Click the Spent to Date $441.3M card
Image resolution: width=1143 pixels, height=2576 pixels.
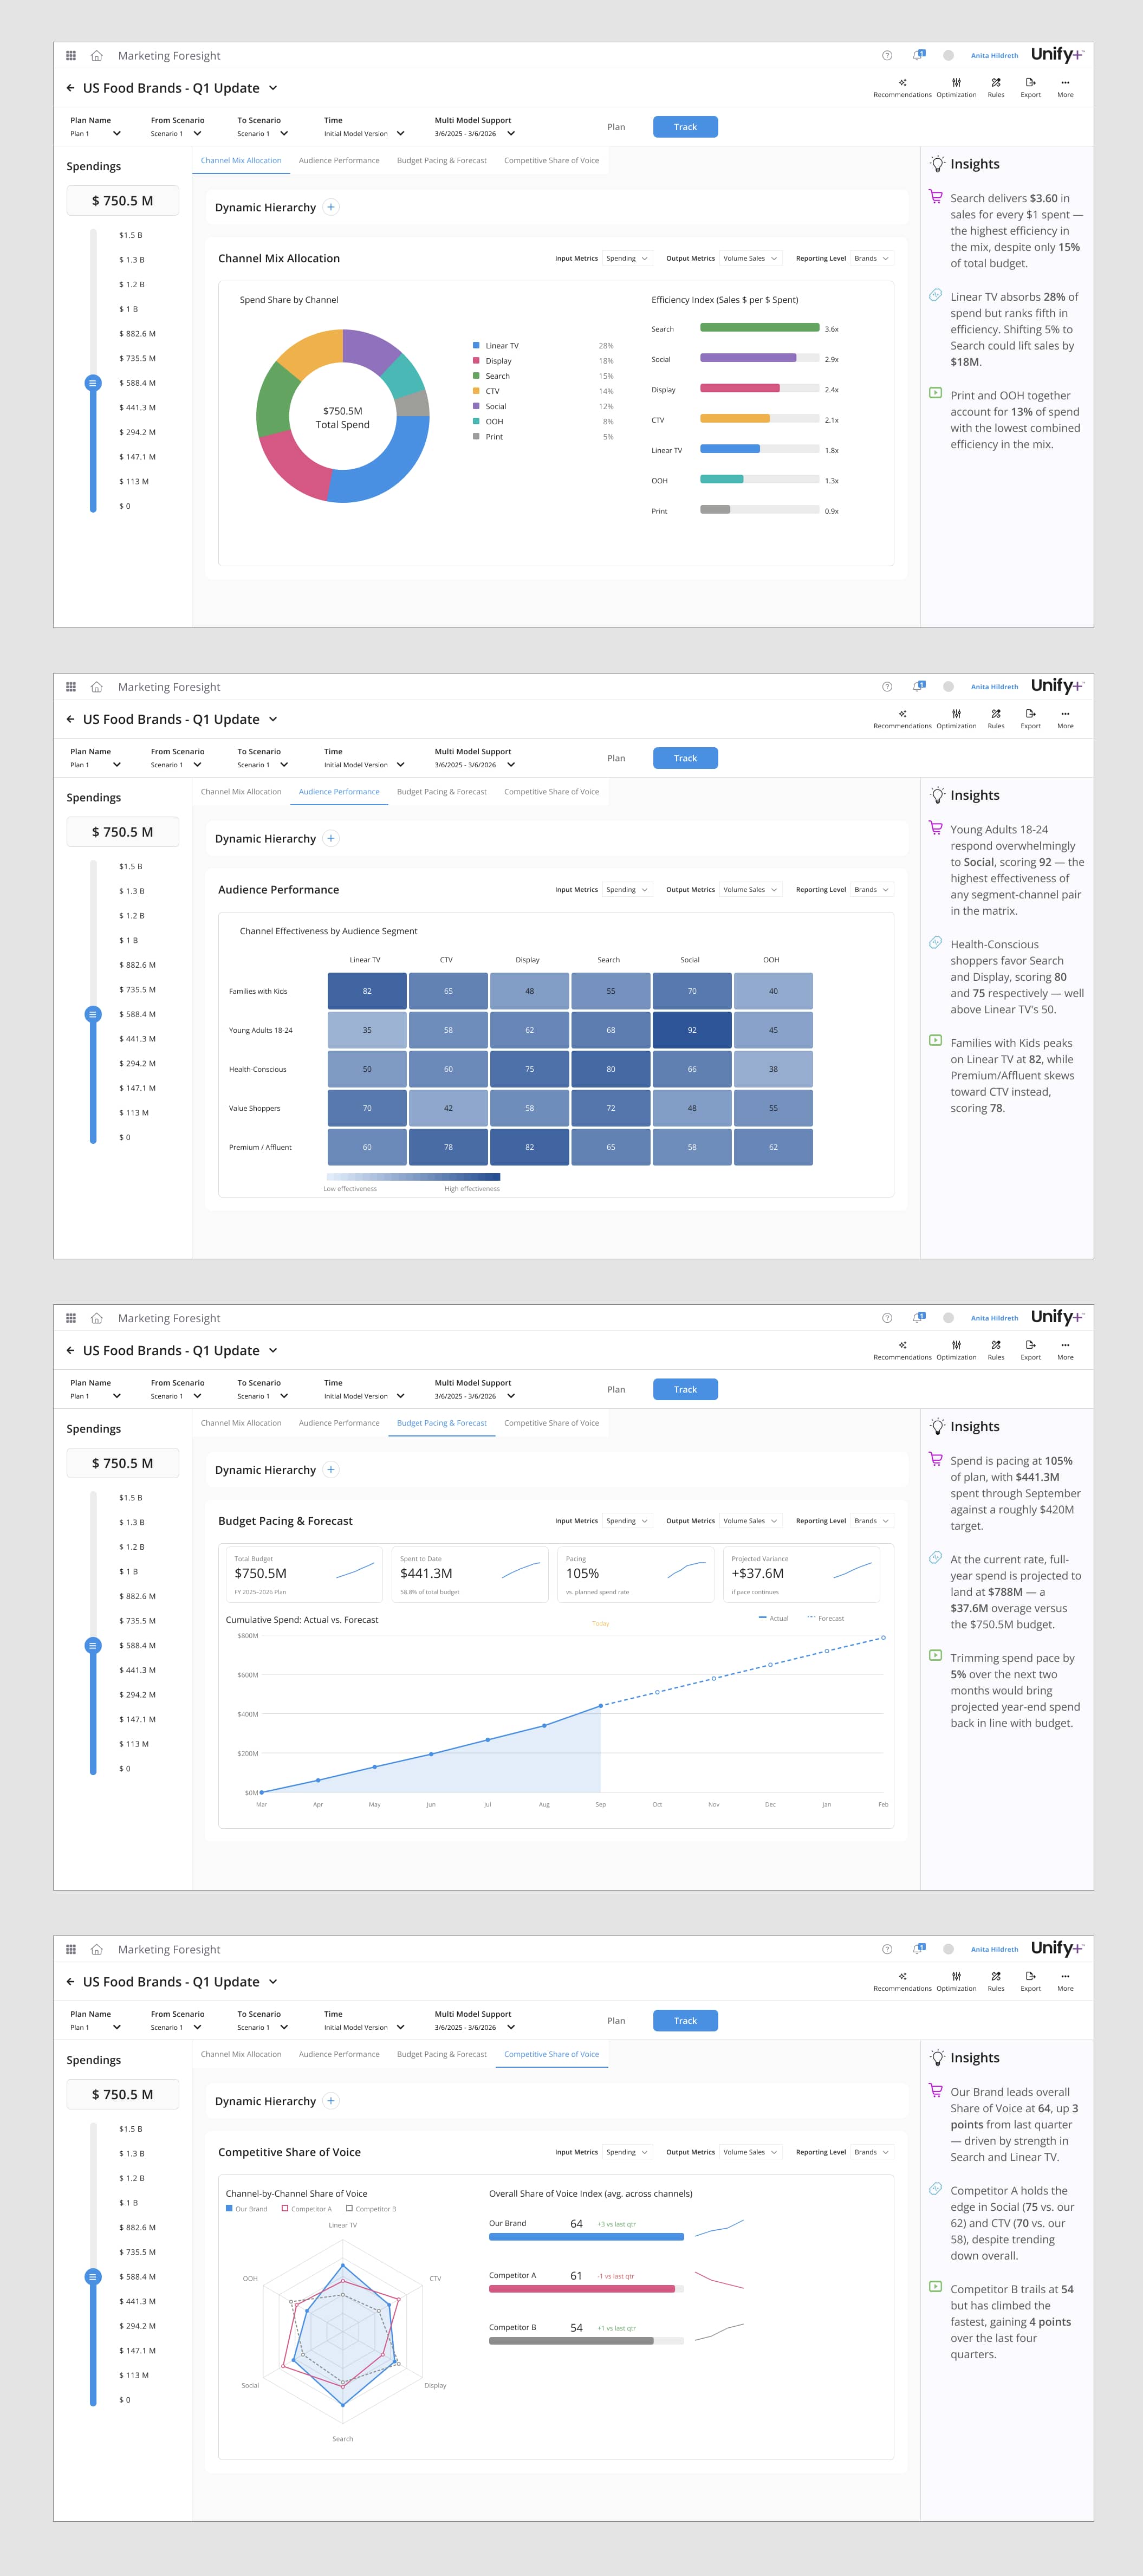tap(470, 1574)
